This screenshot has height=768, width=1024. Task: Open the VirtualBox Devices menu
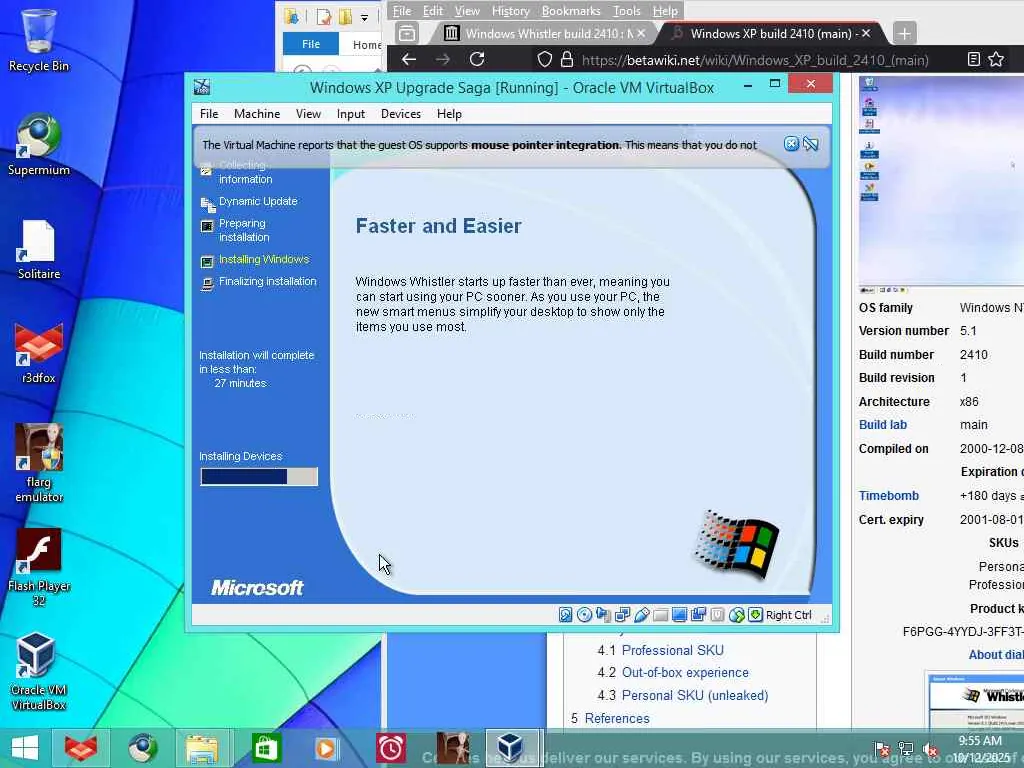coord(400,114)
